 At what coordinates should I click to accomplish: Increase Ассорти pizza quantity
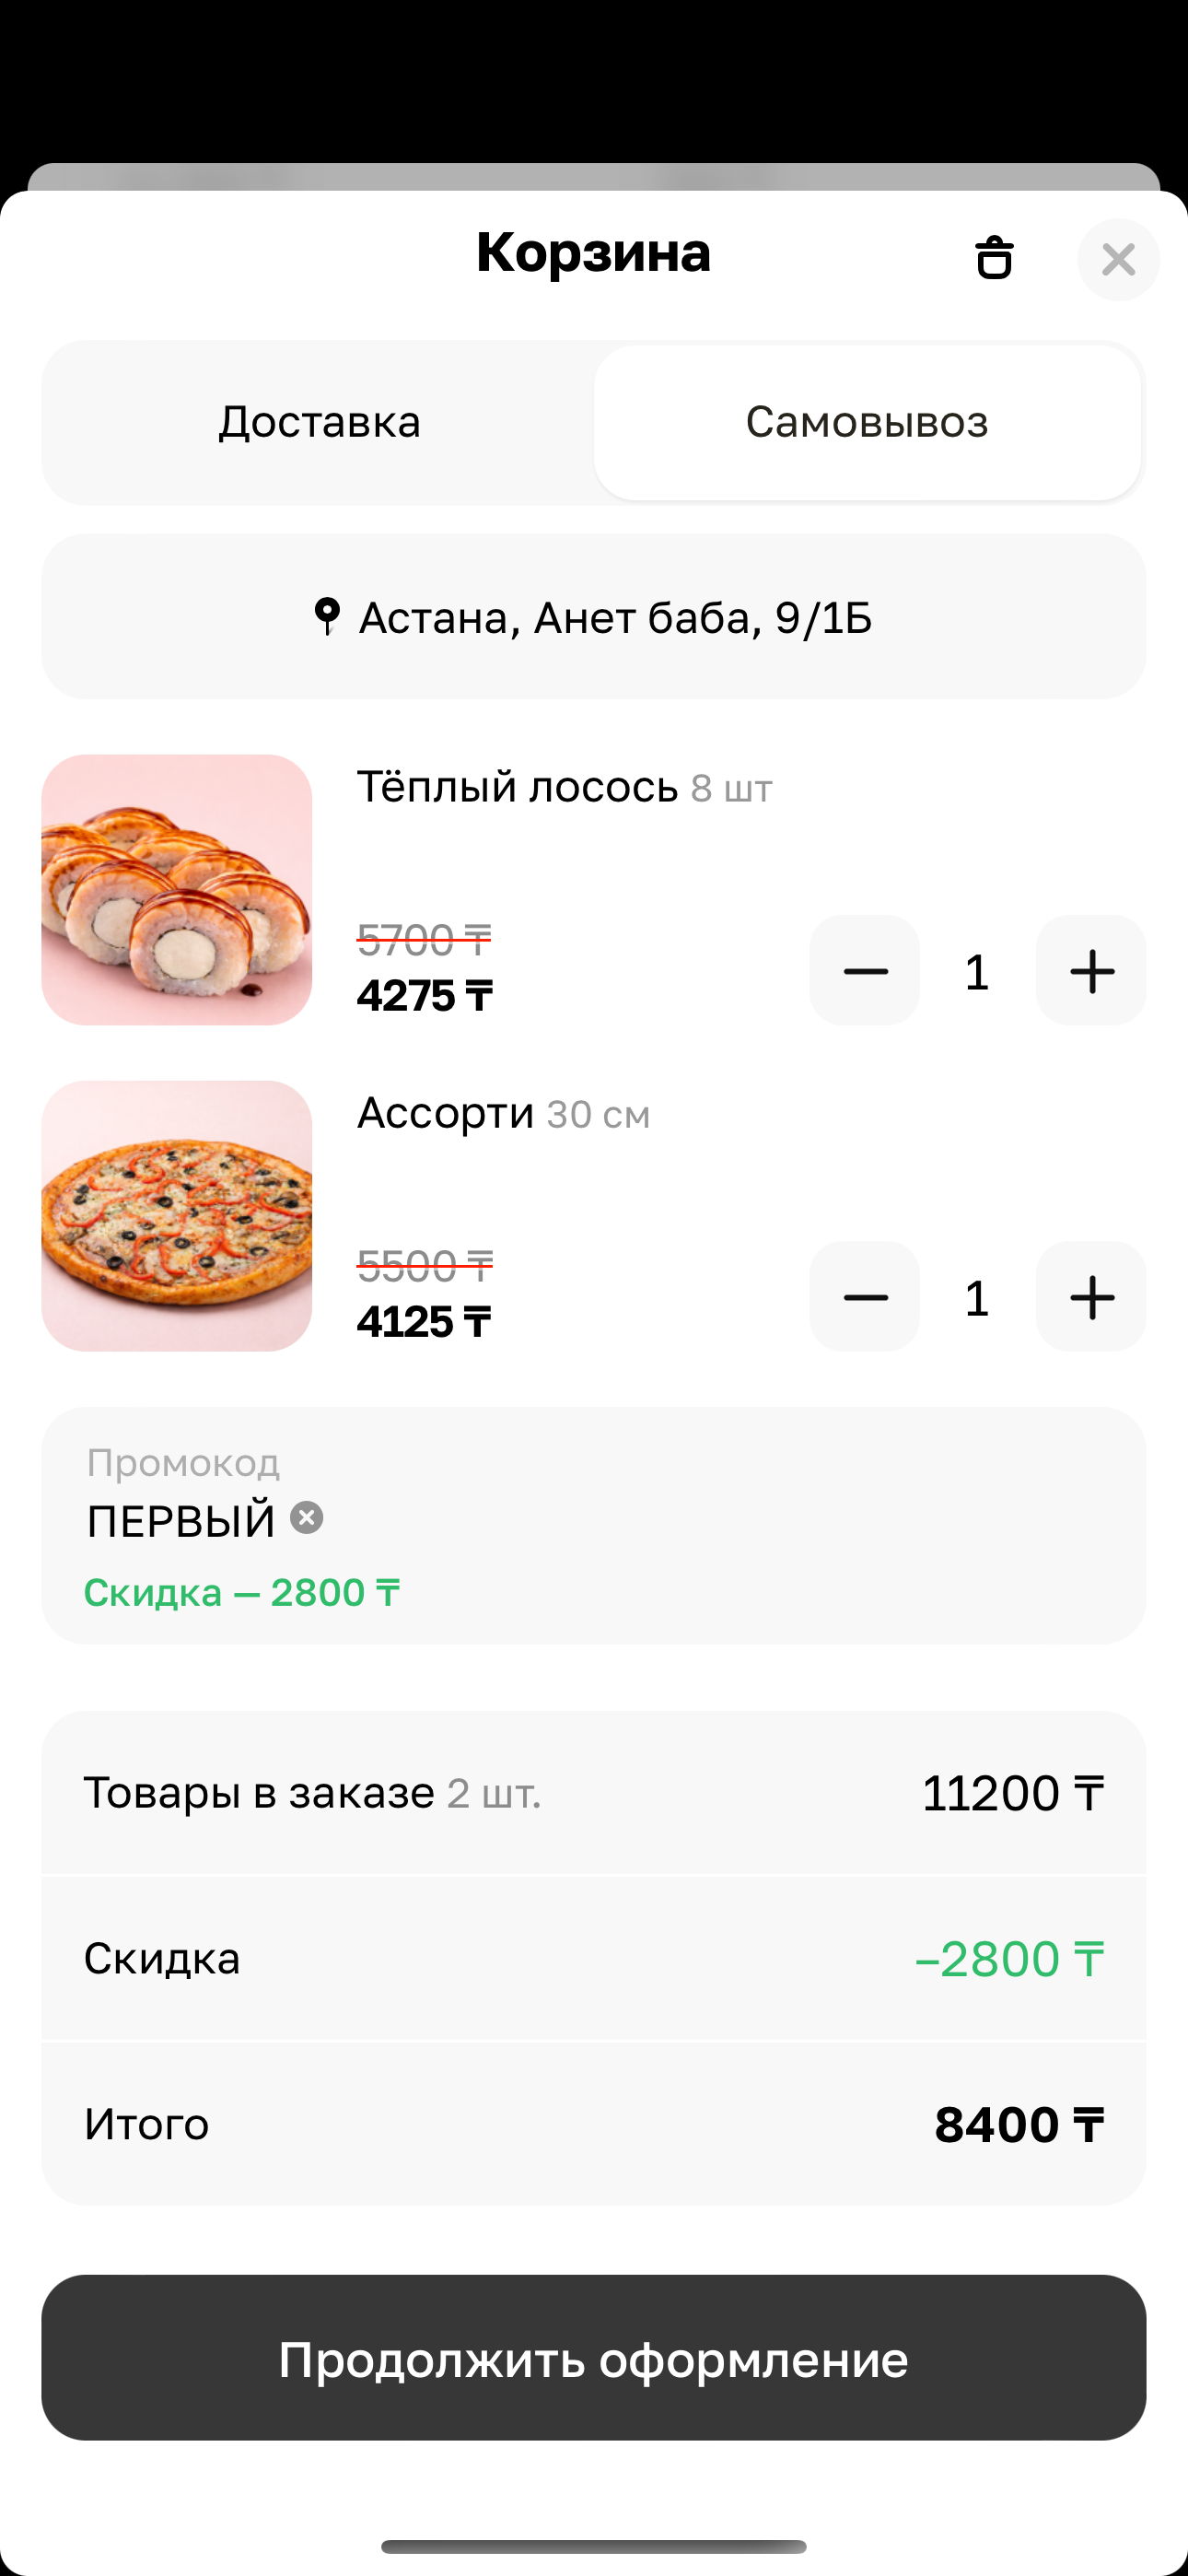tap(1091, 1297)
